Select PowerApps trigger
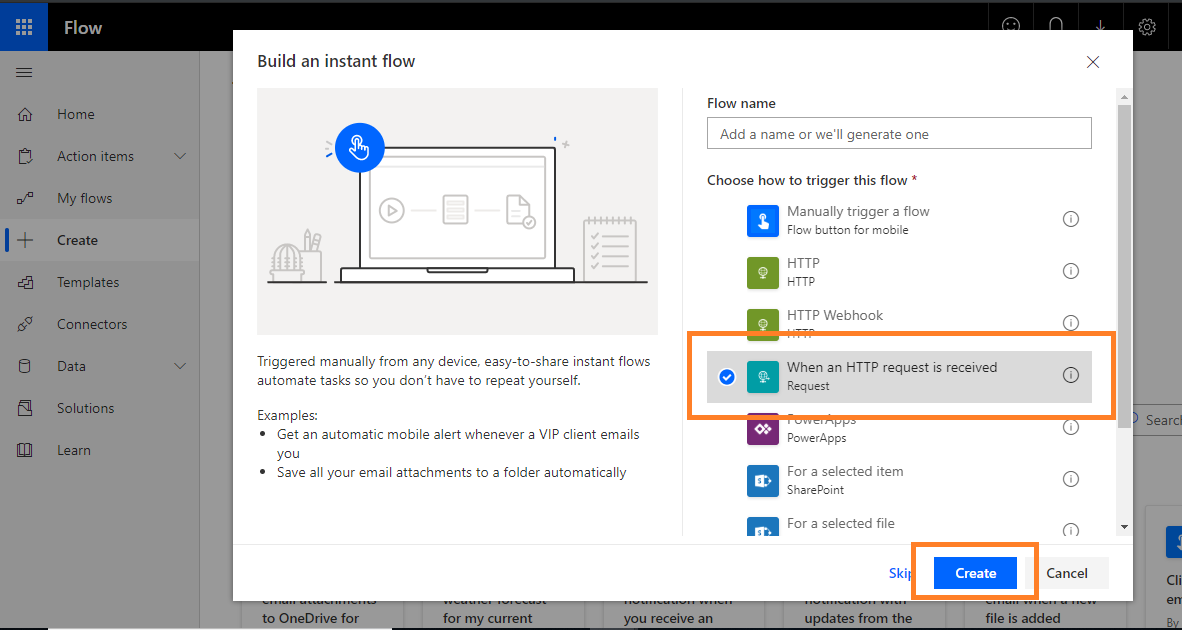 (x=899, y=428)
